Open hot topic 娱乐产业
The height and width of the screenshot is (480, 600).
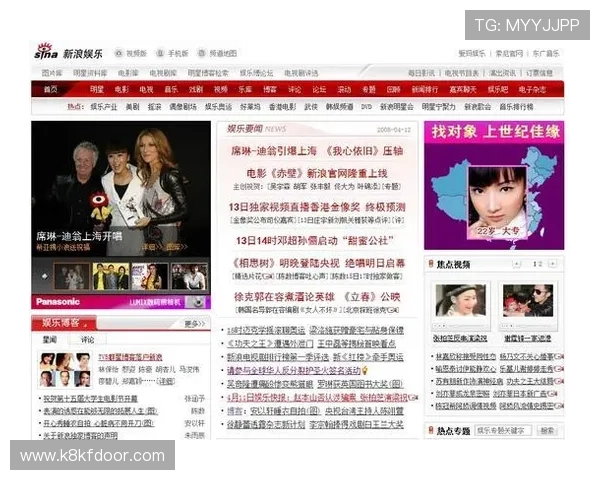point(104,107)
